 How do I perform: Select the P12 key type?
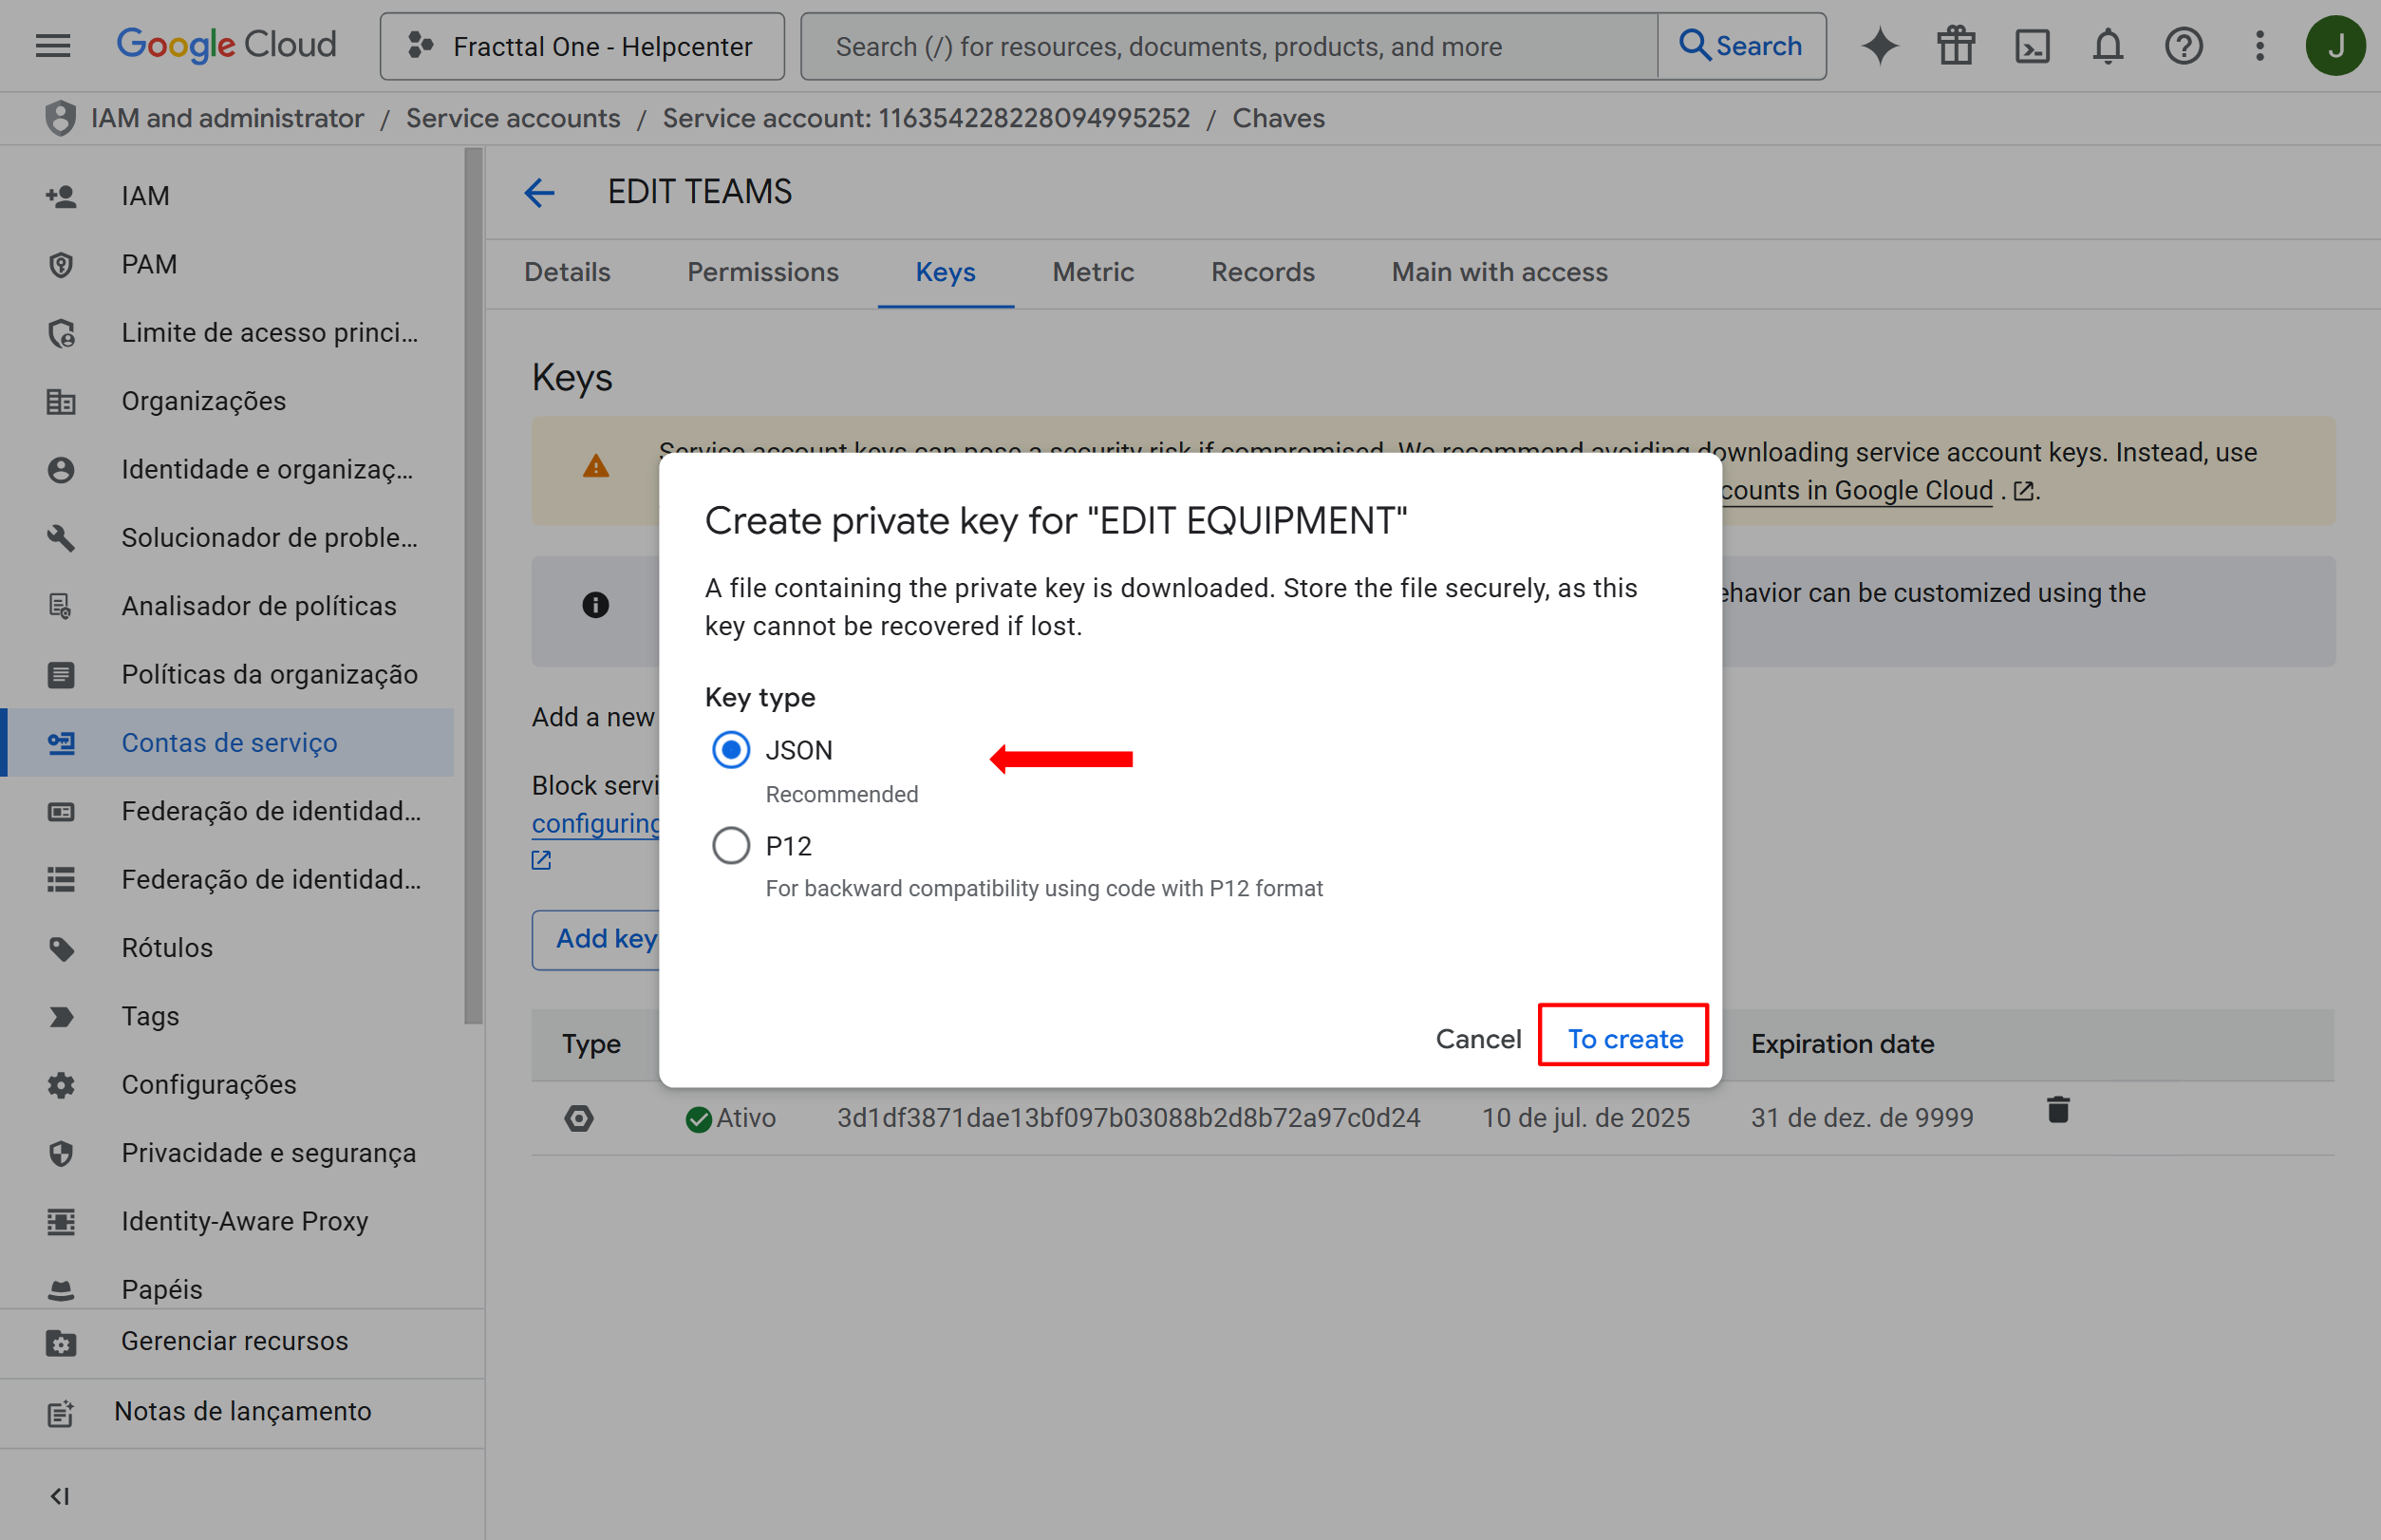coord(731,846)
